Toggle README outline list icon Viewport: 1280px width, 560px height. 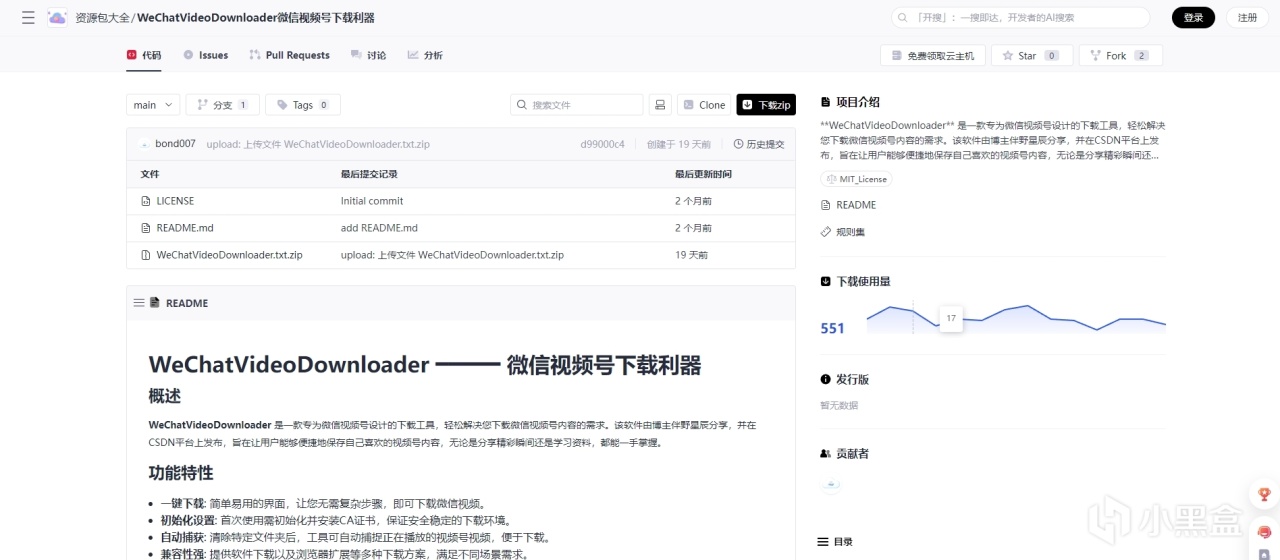(139, 303)
